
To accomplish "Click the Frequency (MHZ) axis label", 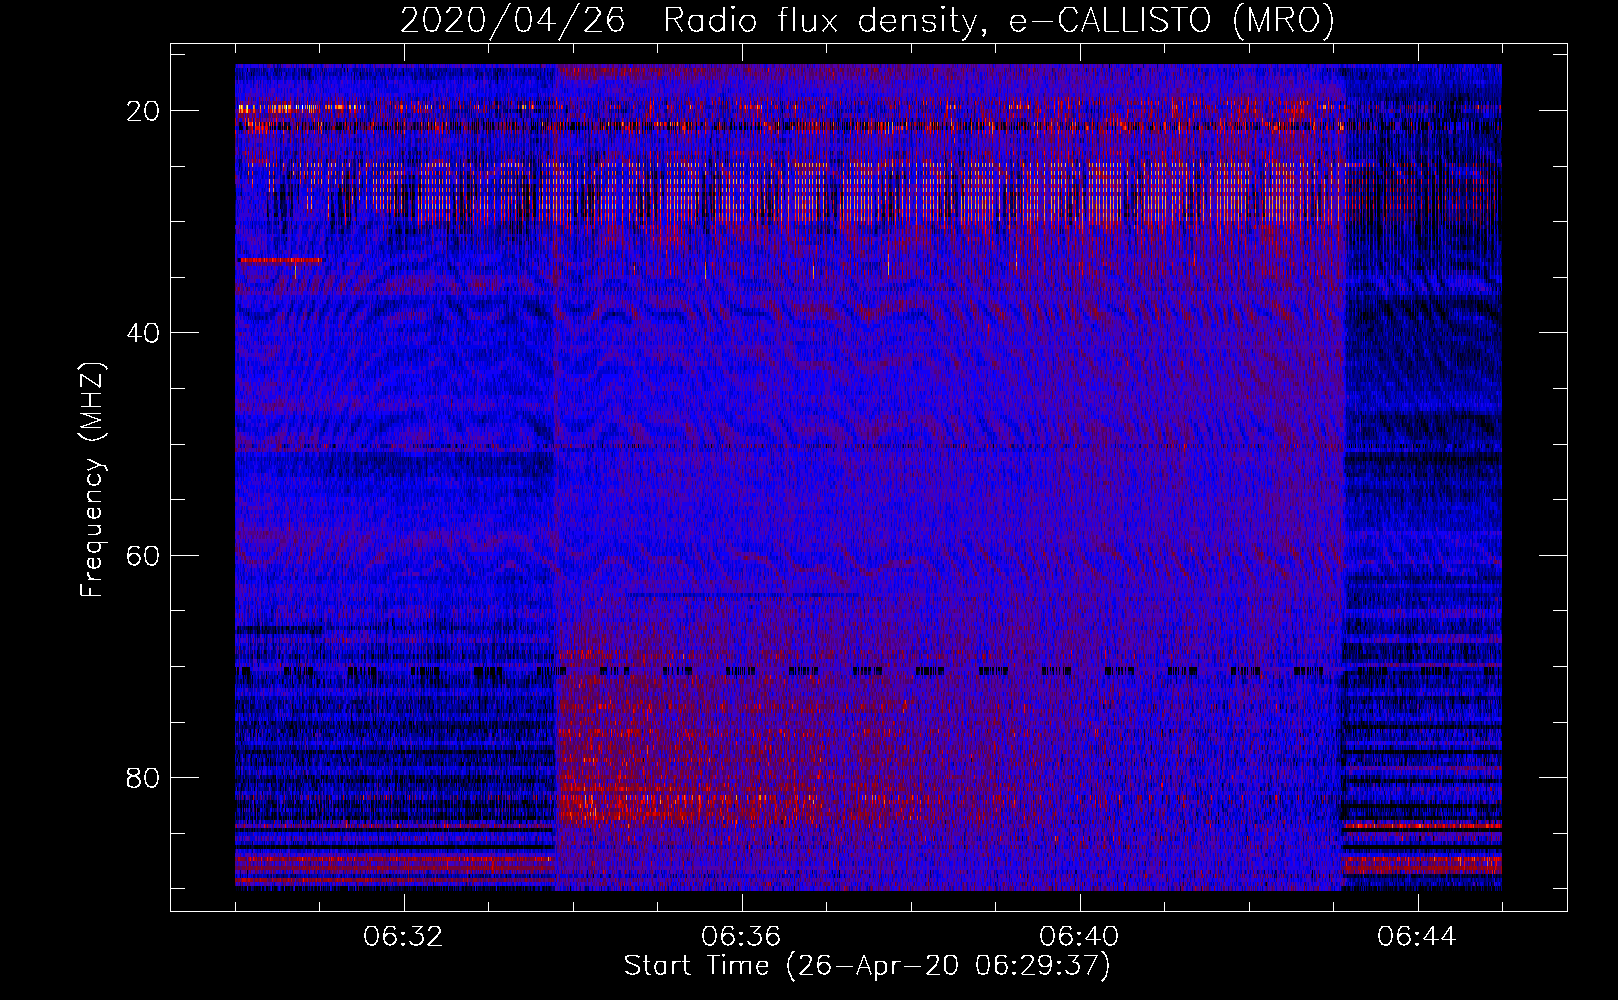I will click(92, 479).
